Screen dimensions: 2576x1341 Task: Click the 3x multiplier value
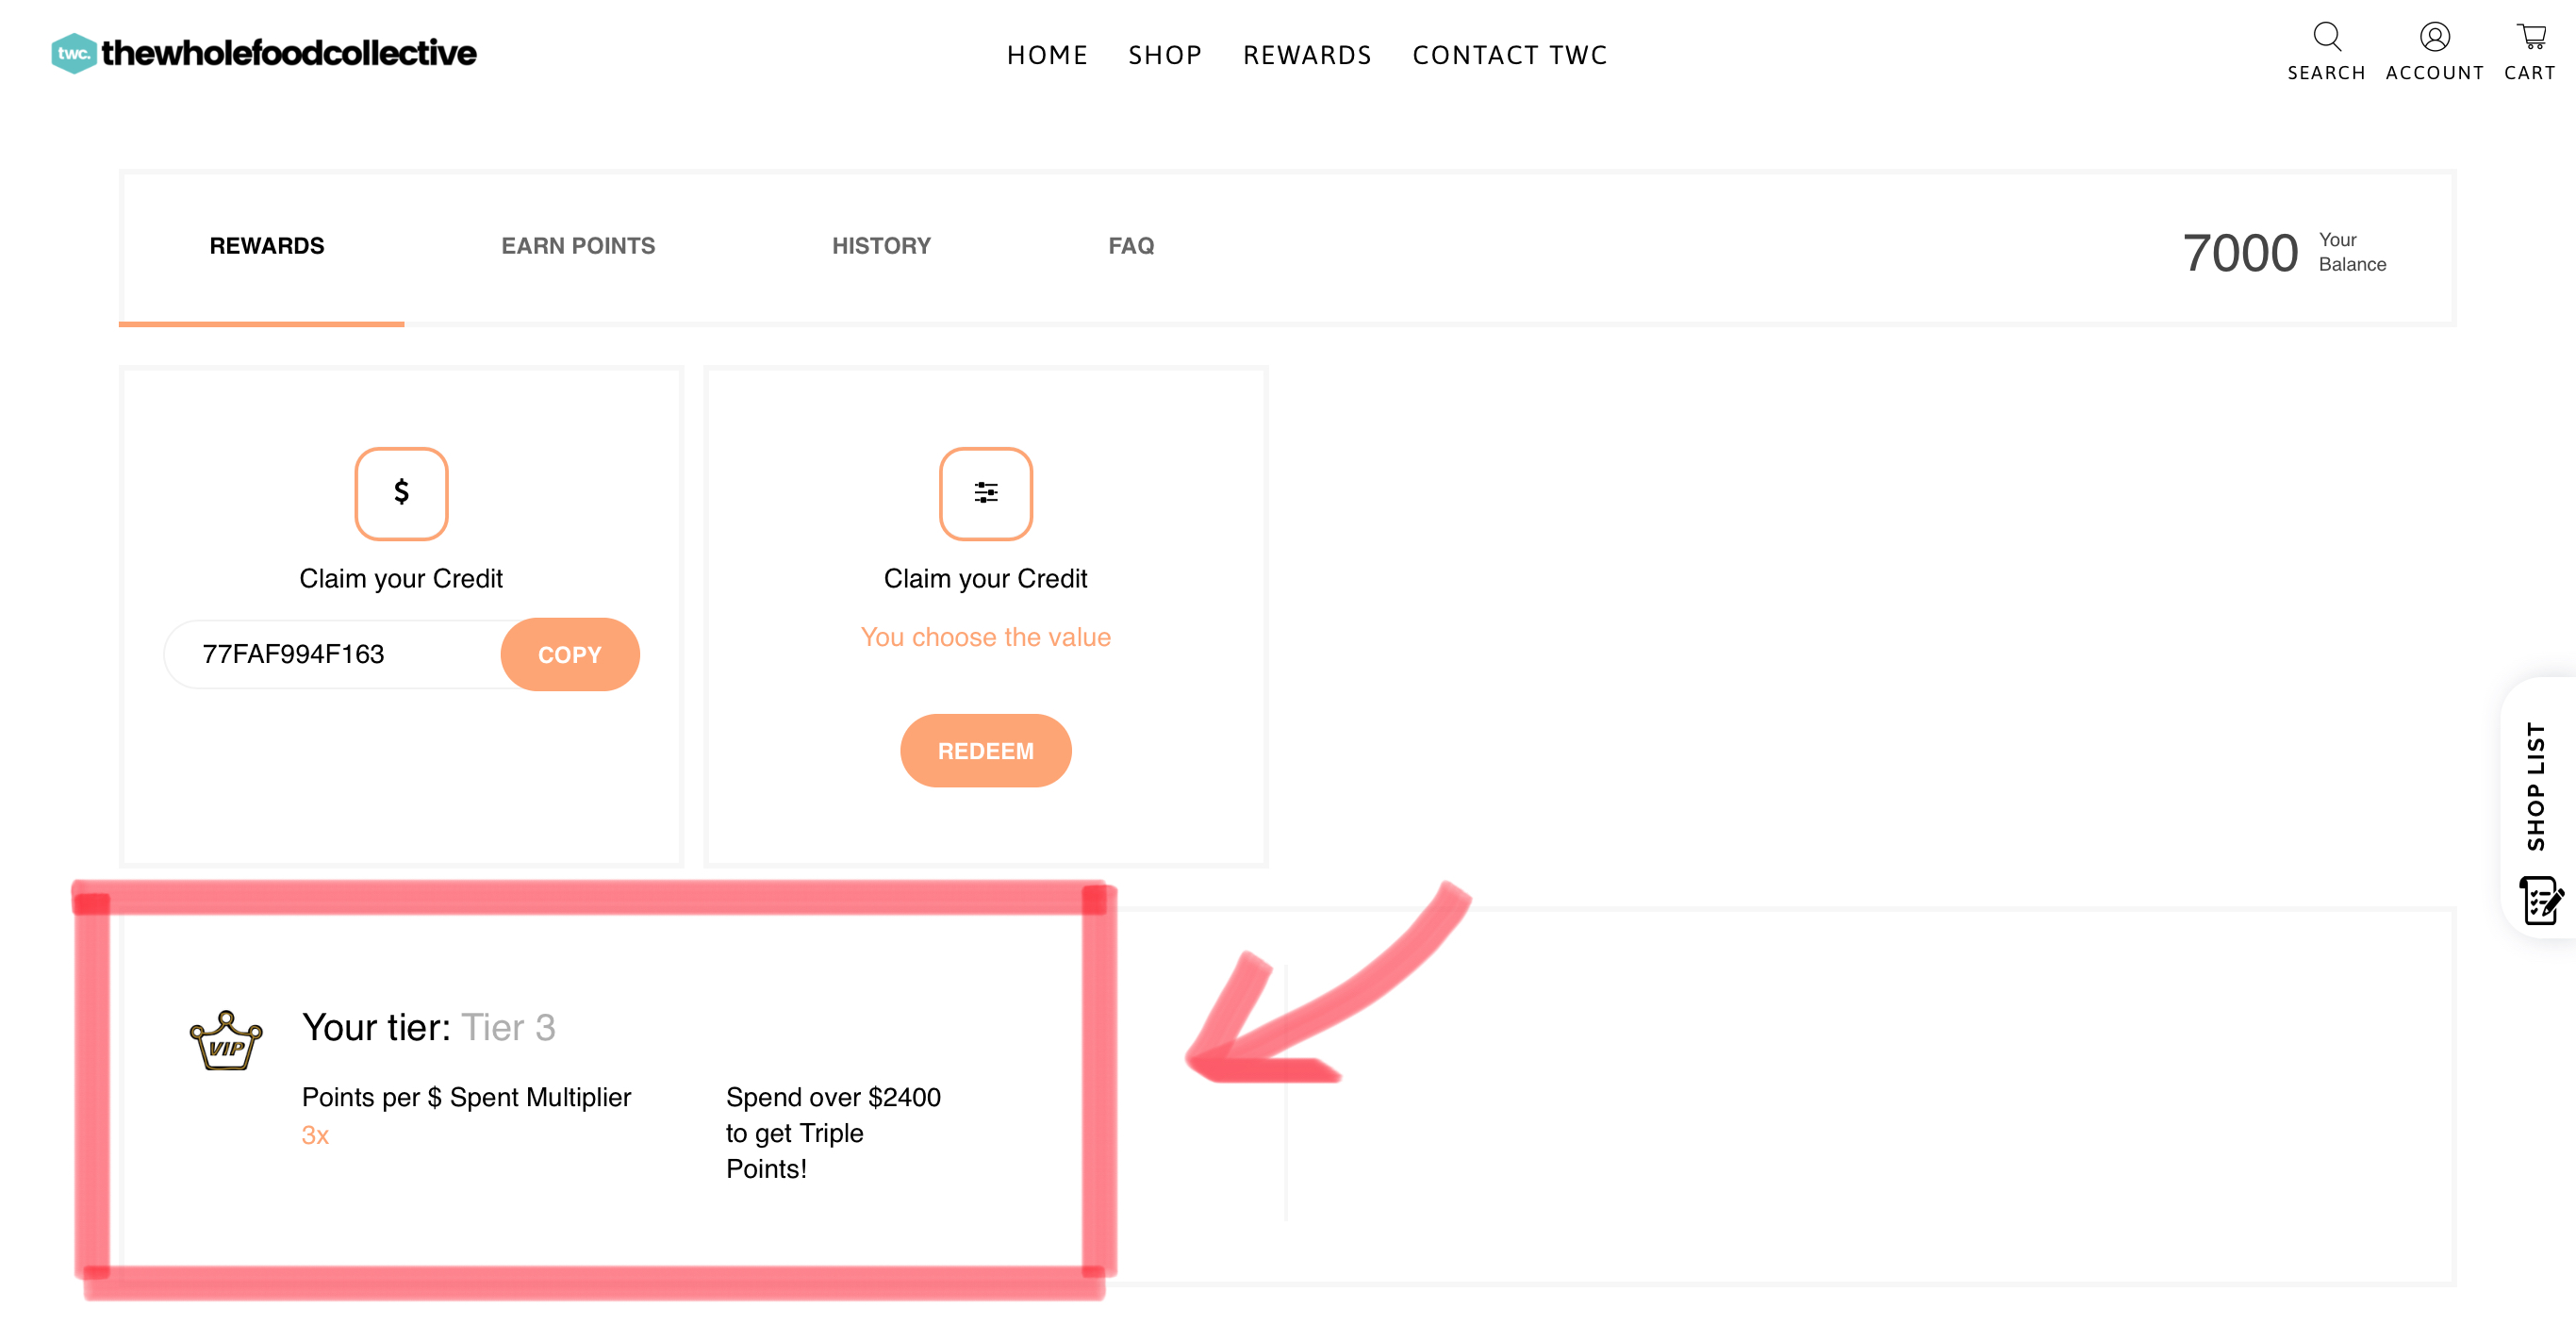(x=315, y=1135)
